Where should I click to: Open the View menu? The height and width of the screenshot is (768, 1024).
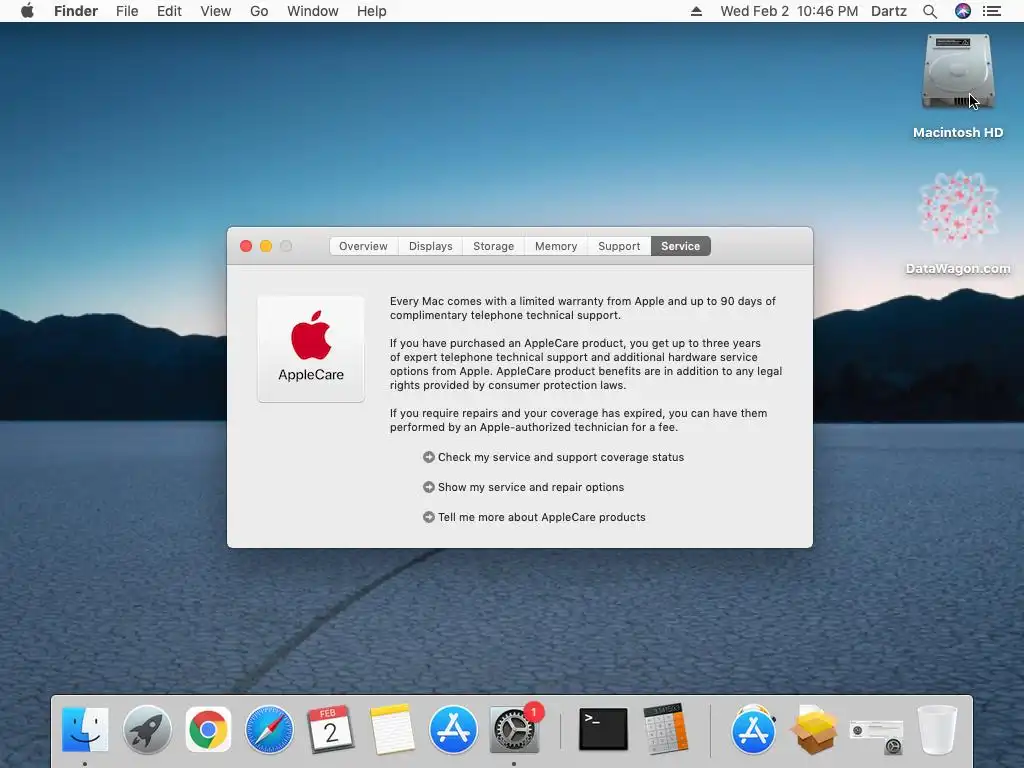tap(216, 11)
